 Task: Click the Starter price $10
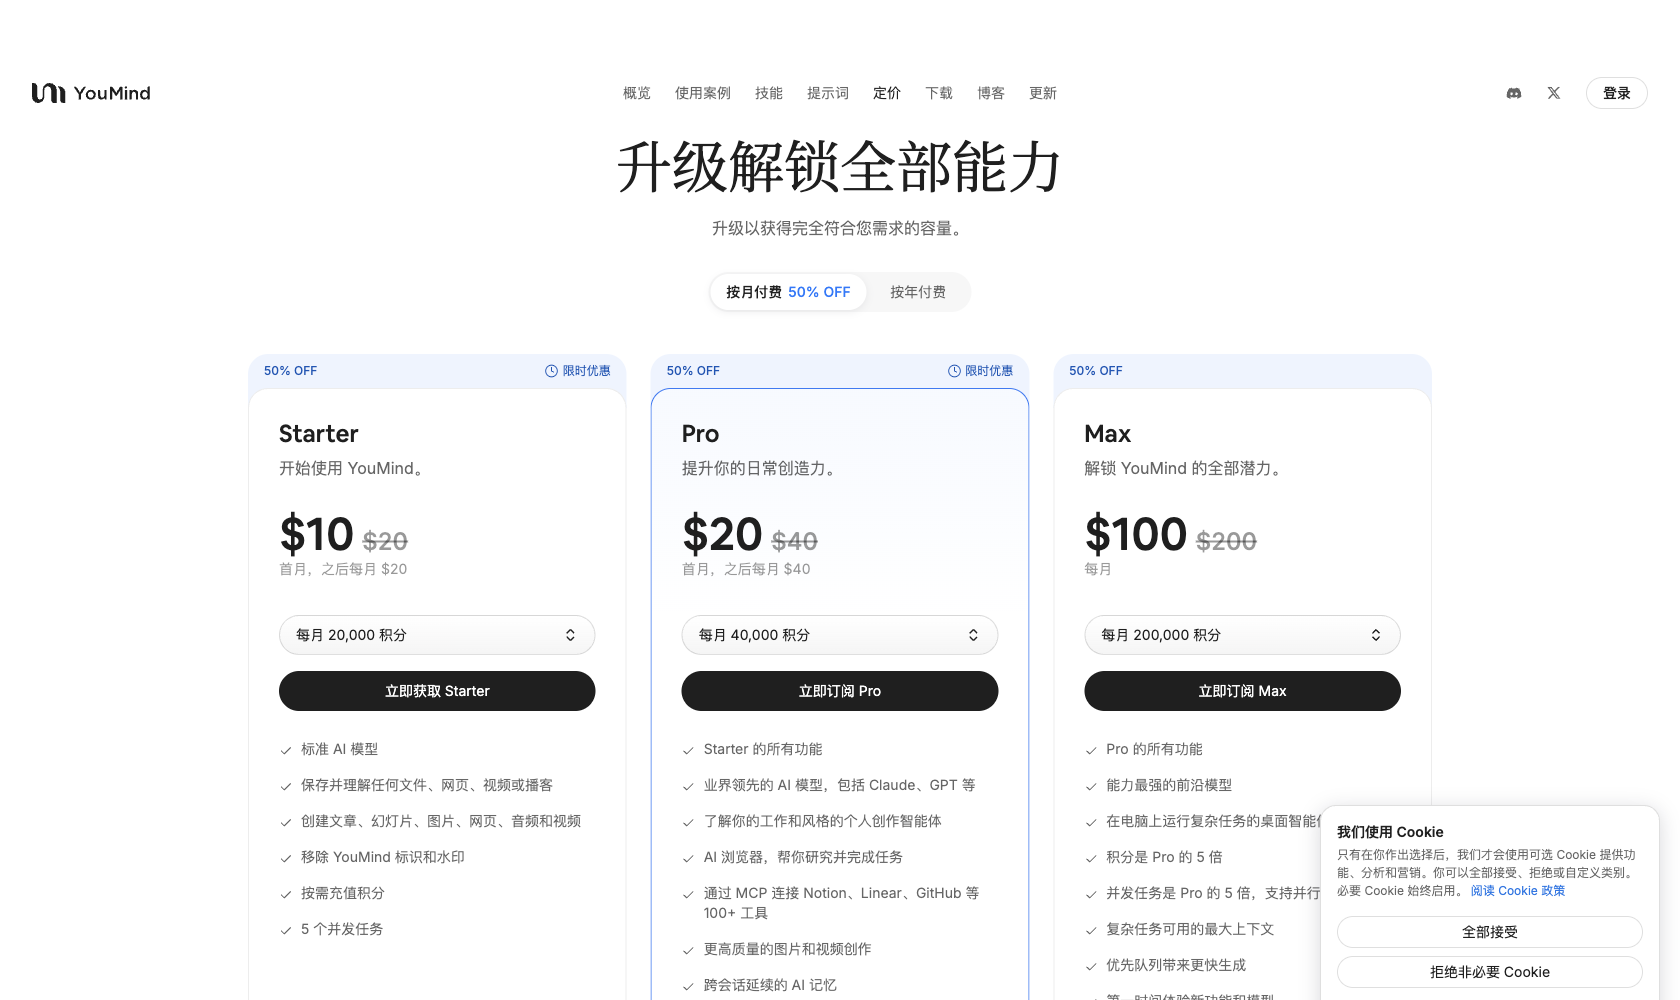tap(317, 534)
